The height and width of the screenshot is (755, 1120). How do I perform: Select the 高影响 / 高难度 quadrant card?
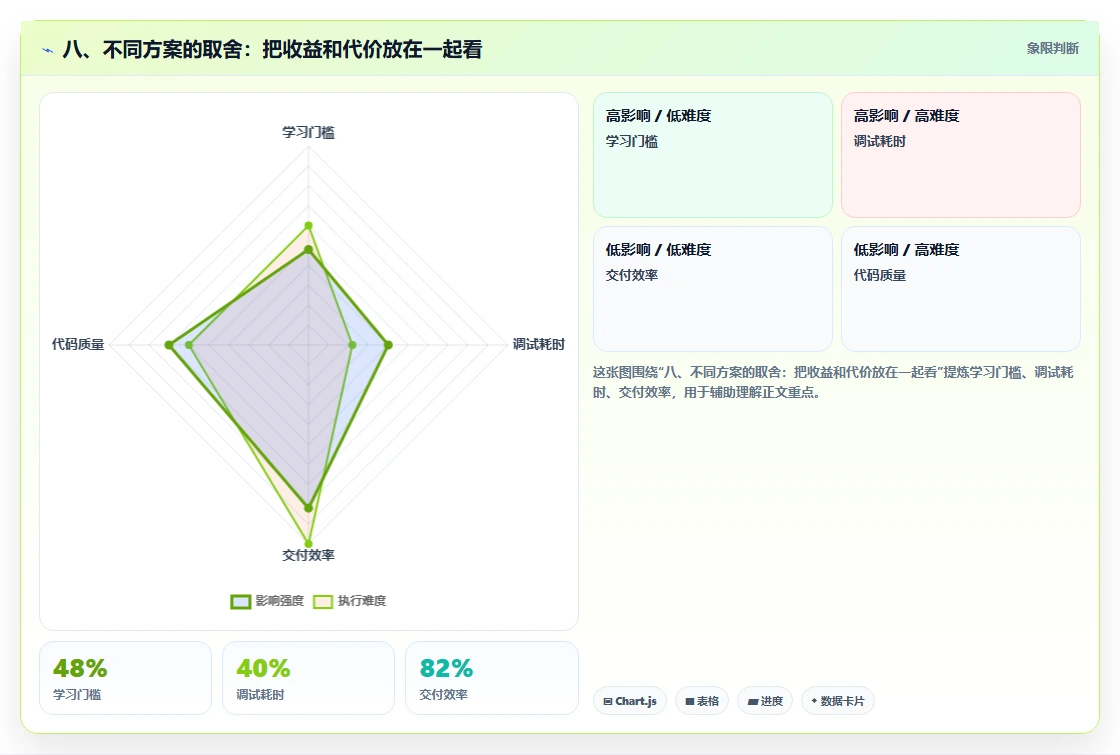point(961,154)
